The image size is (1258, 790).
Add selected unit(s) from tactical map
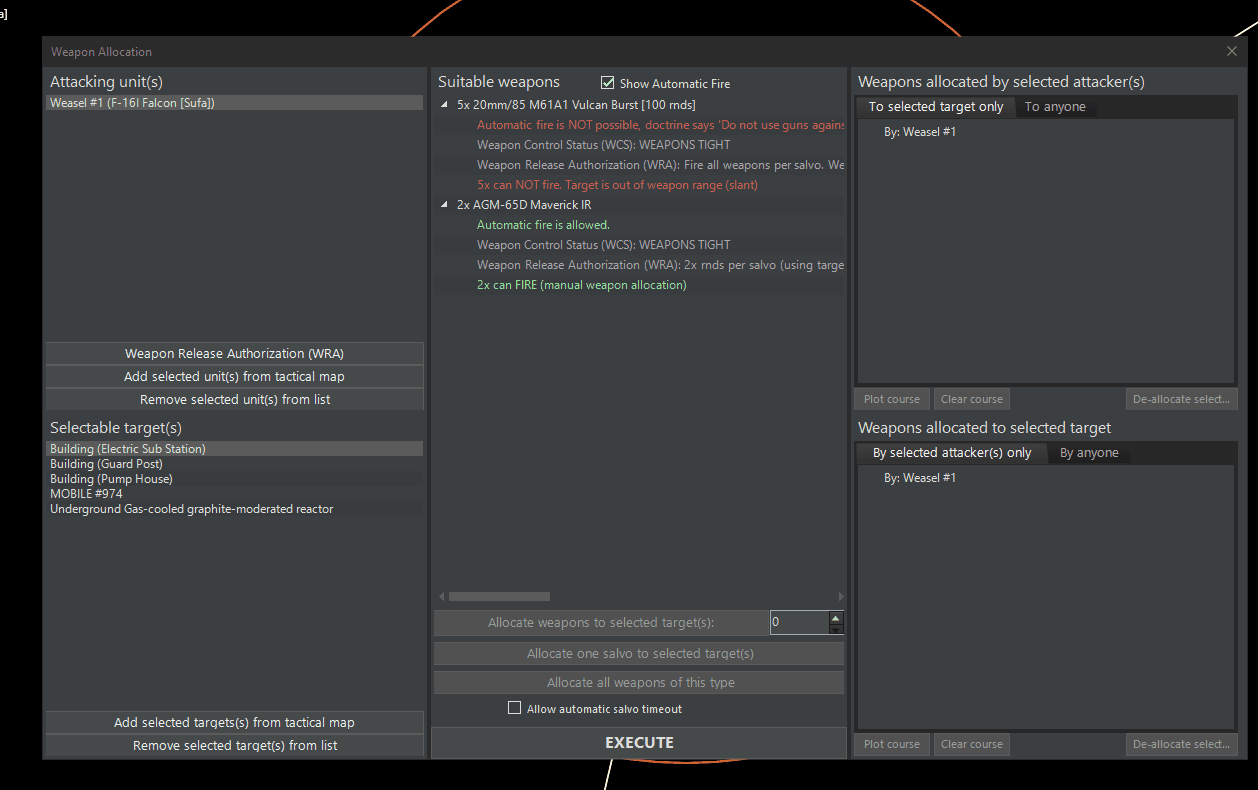[234, 377]
